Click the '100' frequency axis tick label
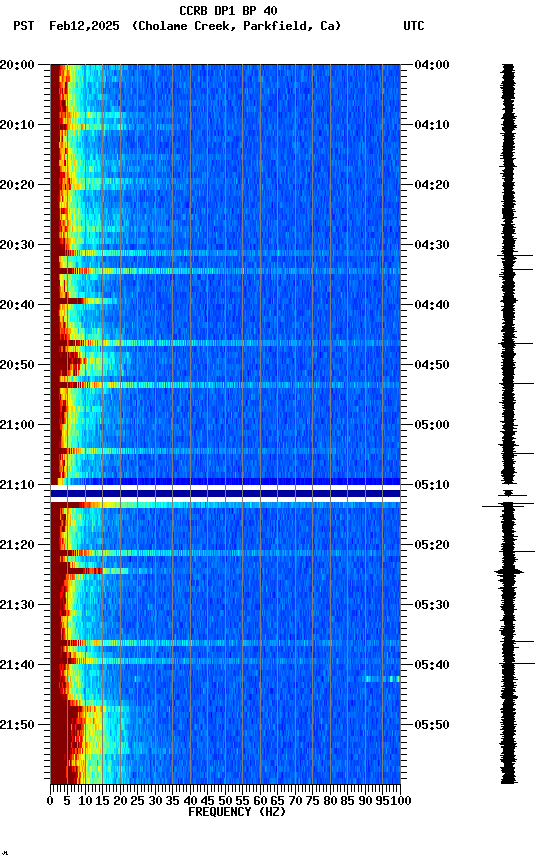The image size is (552, 864). pyautogui.click(x=401, y=802)
